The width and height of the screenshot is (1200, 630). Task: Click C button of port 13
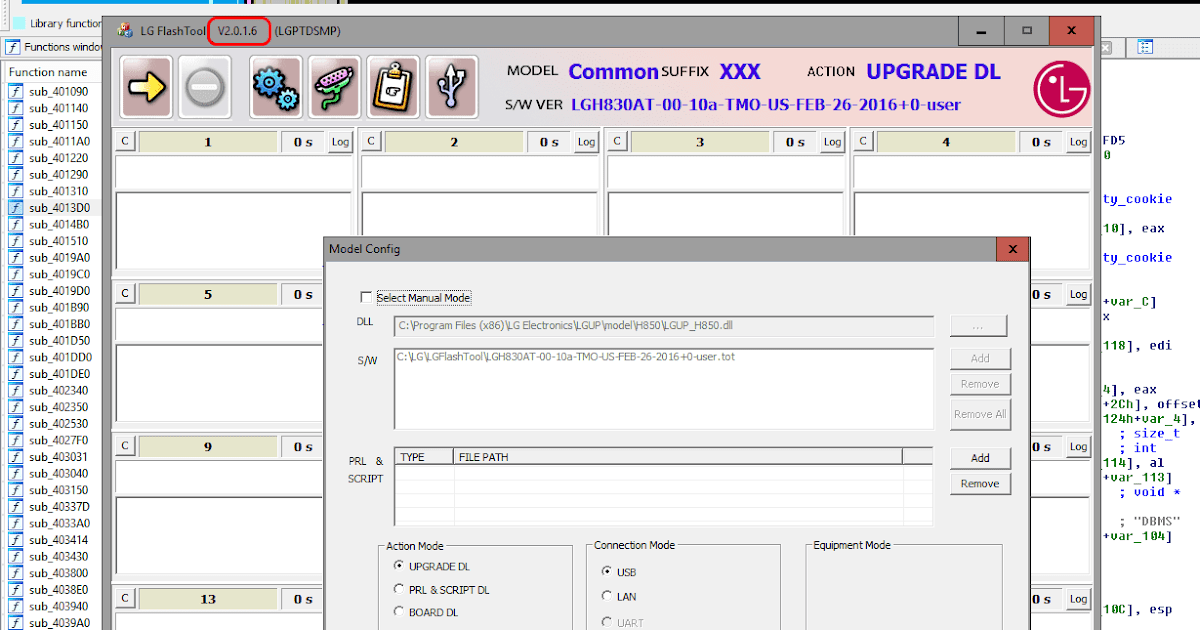click(x=125, y=598)
